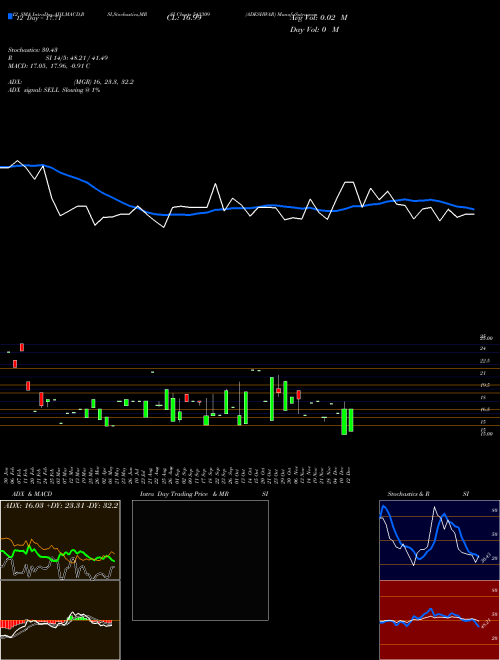Click the blue SMA legend square
The image size is (500, 660).
pos(10,17)
